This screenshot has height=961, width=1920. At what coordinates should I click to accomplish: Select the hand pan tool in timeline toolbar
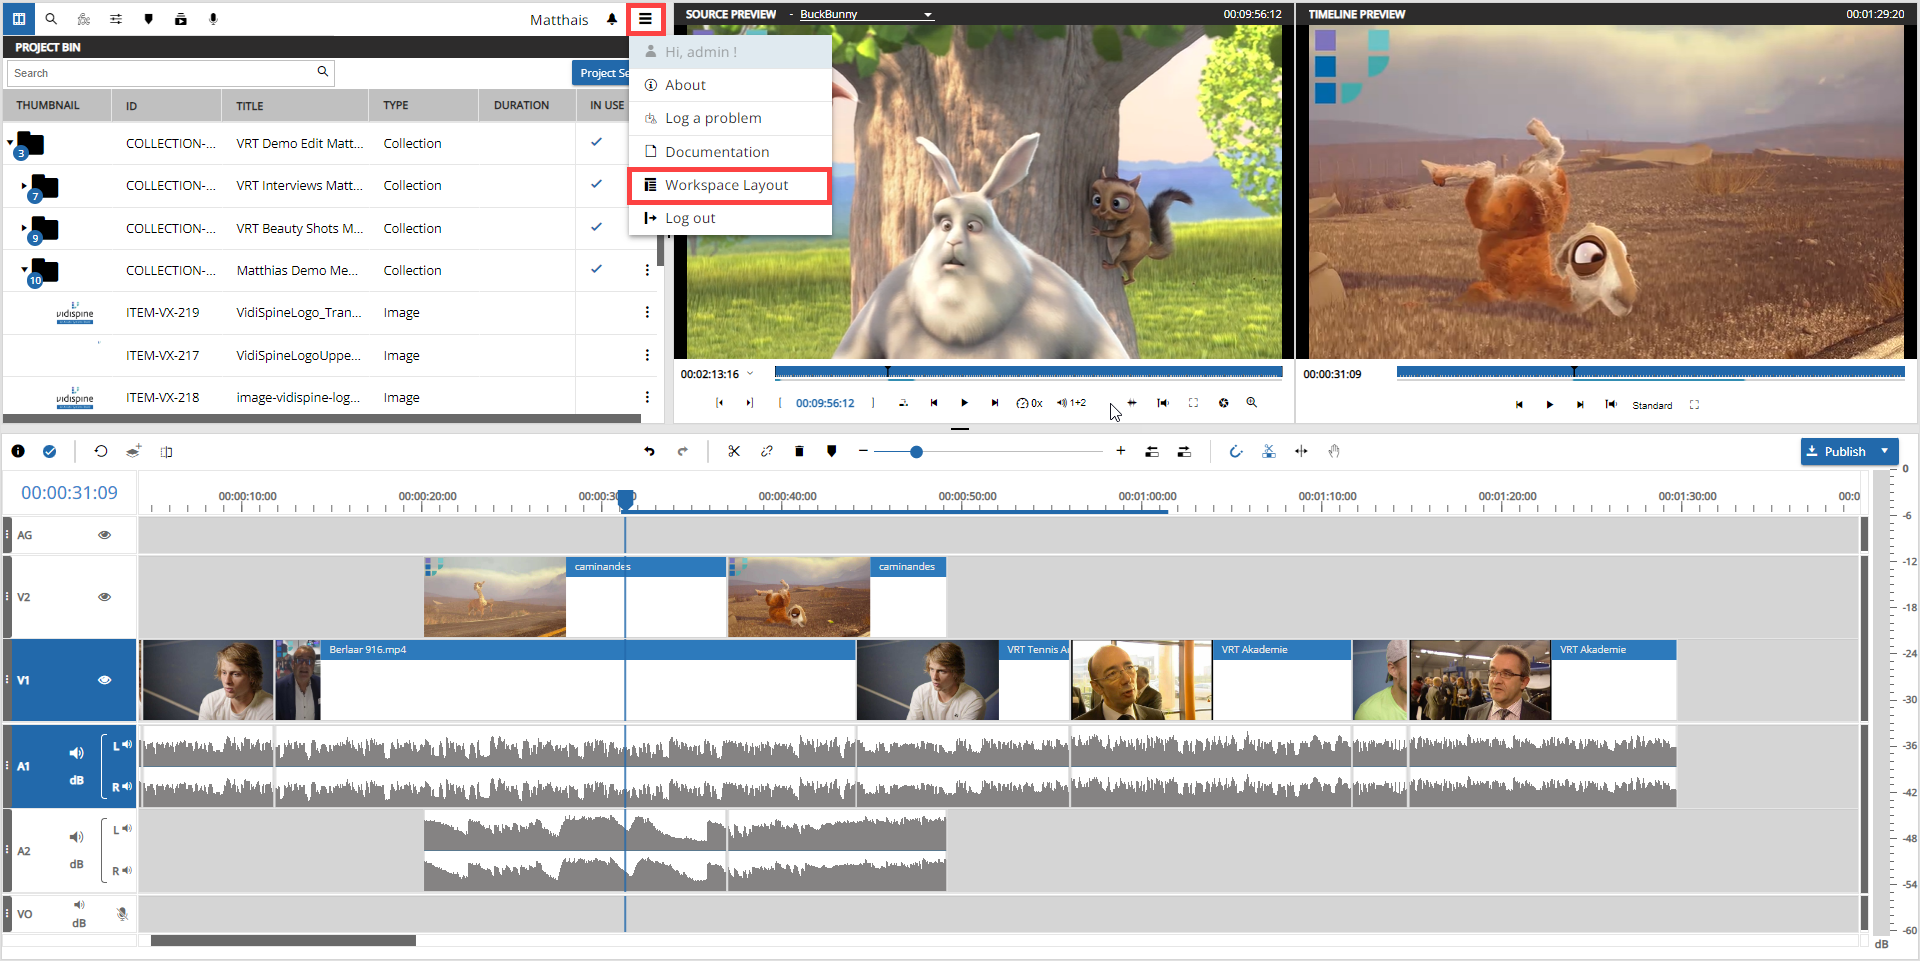click(x=1334, y=452)
